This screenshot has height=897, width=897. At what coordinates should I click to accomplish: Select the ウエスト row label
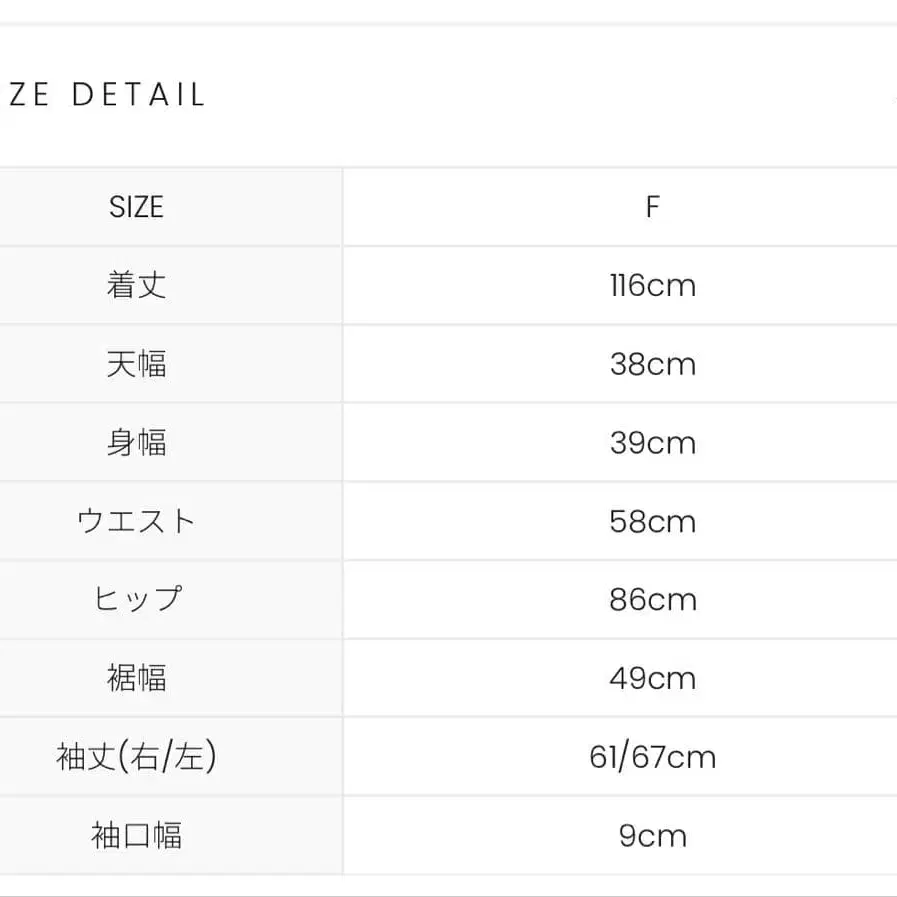pyautogui.click(x=136, y=521)
